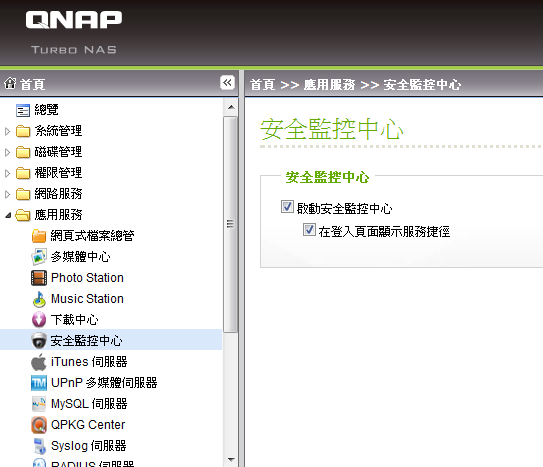
Task: Expand the 系統管理 tree node arrow
Action: coord(7,132)
